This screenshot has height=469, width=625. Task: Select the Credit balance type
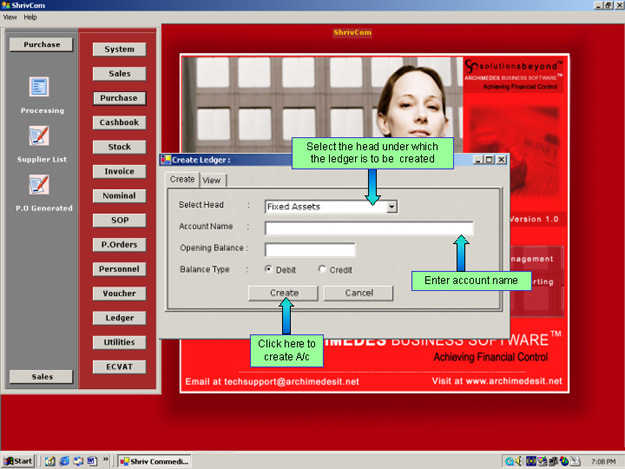click(x=322, y=270)
